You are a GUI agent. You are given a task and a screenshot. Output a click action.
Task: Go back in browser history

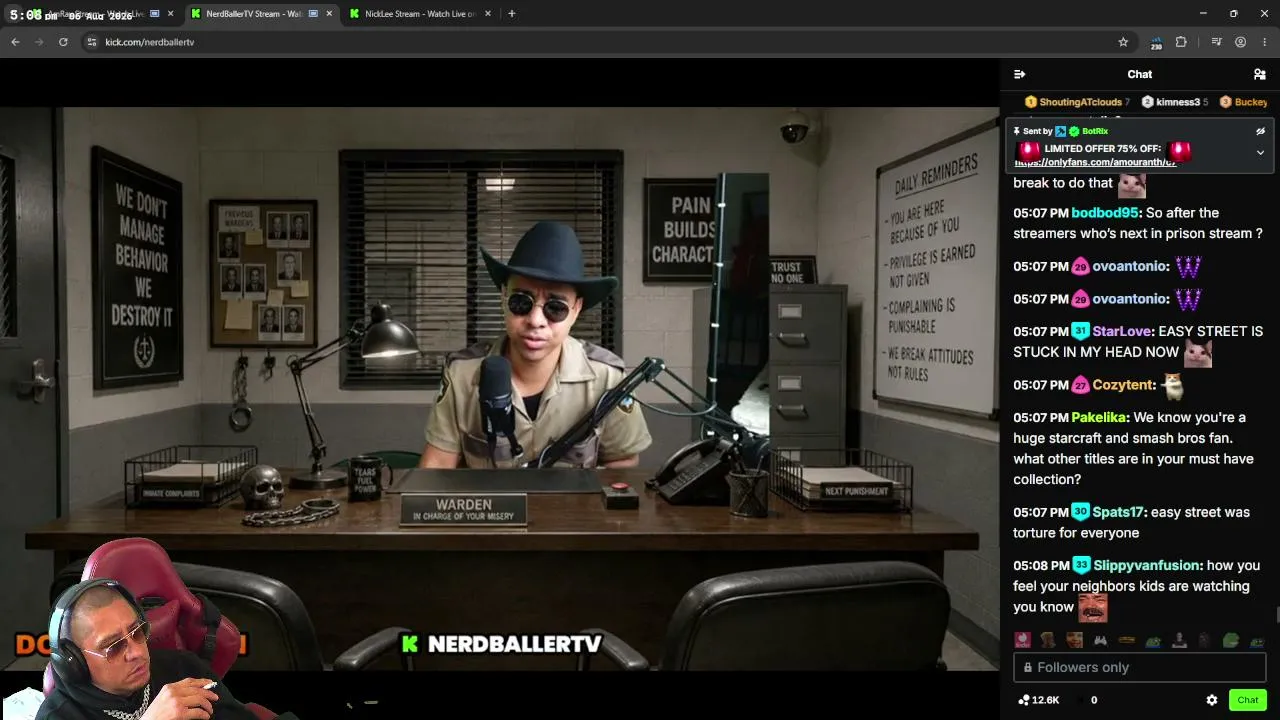(15, 42)
